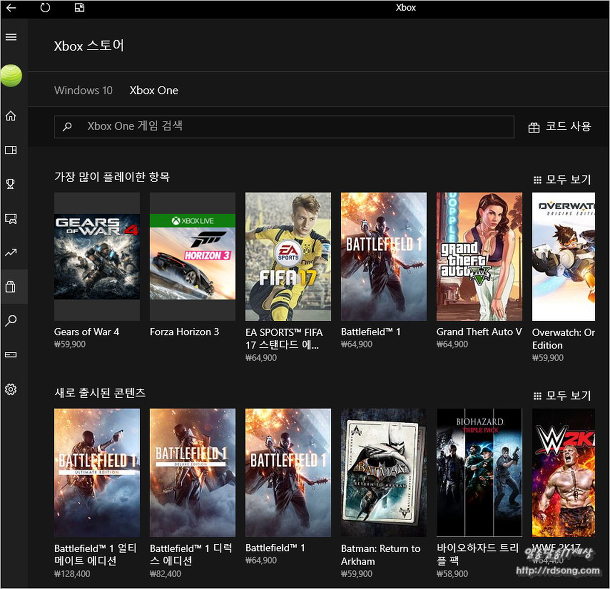Viewport: 610px width, 589px height.
Task: Switch to the Xbox One tab
Action: click(x=154, y=90)
